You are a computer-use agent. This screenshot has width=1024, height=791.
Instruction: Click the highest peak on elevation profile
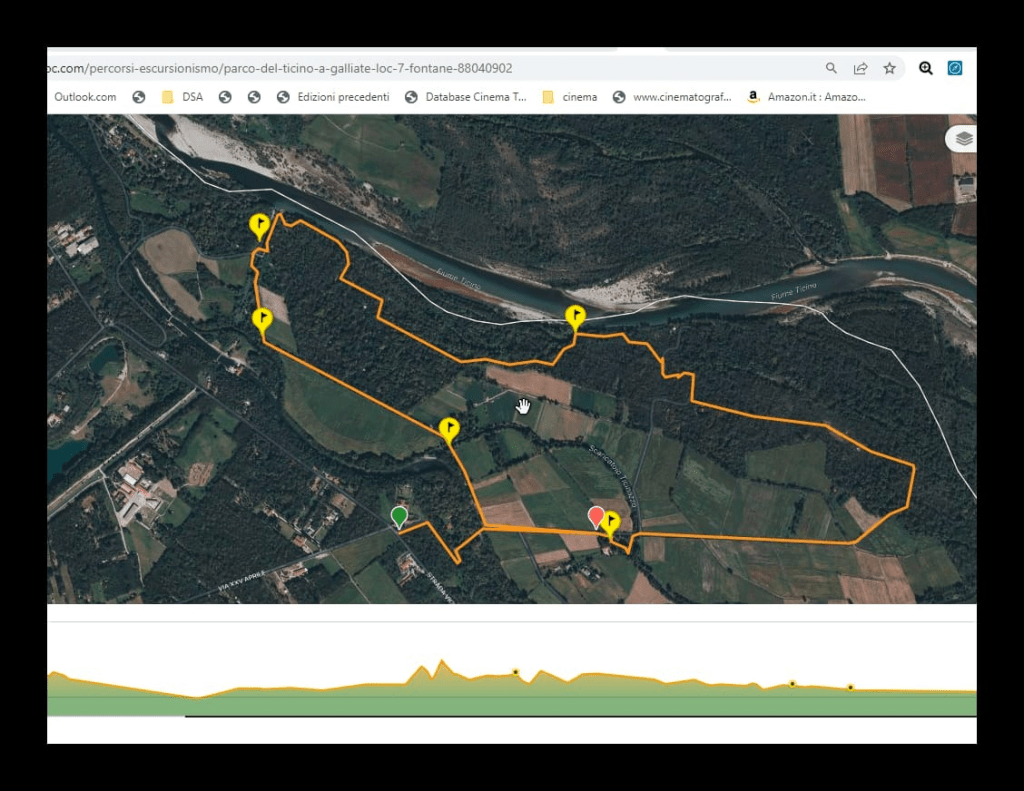[x=441, y=662]
